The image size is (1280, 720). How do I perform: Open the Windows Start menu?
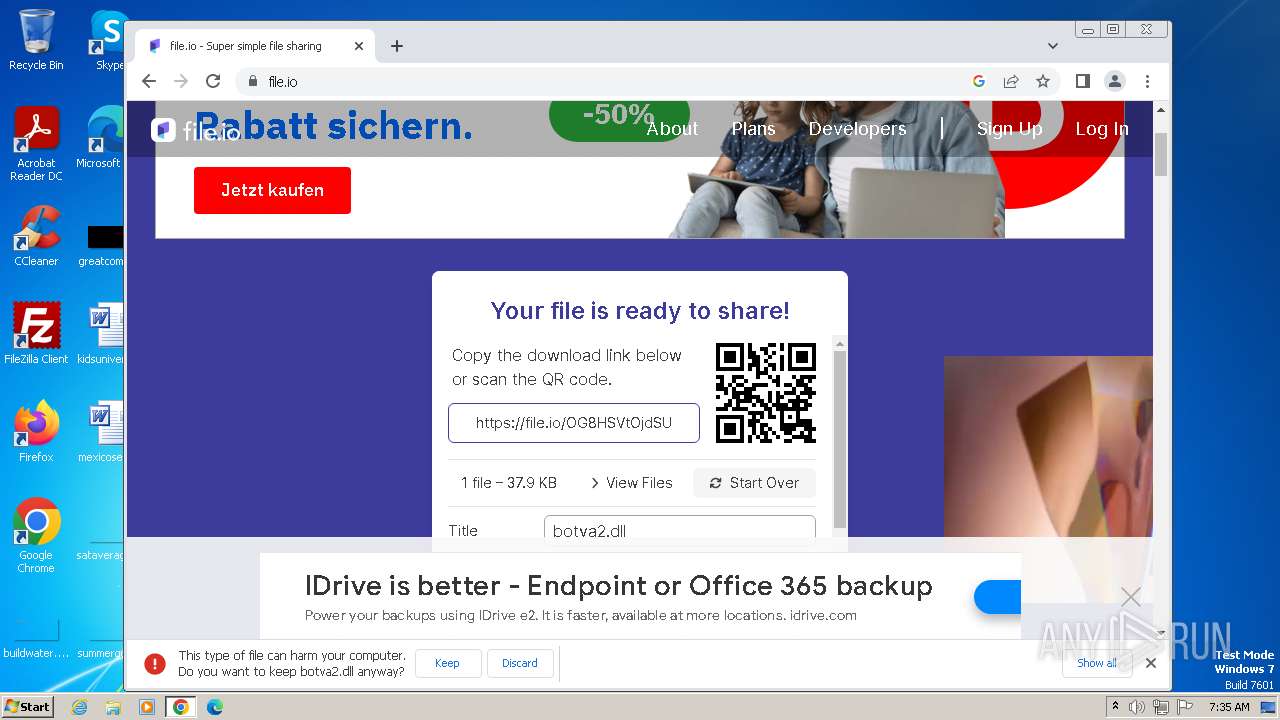[x=27, y=706]
